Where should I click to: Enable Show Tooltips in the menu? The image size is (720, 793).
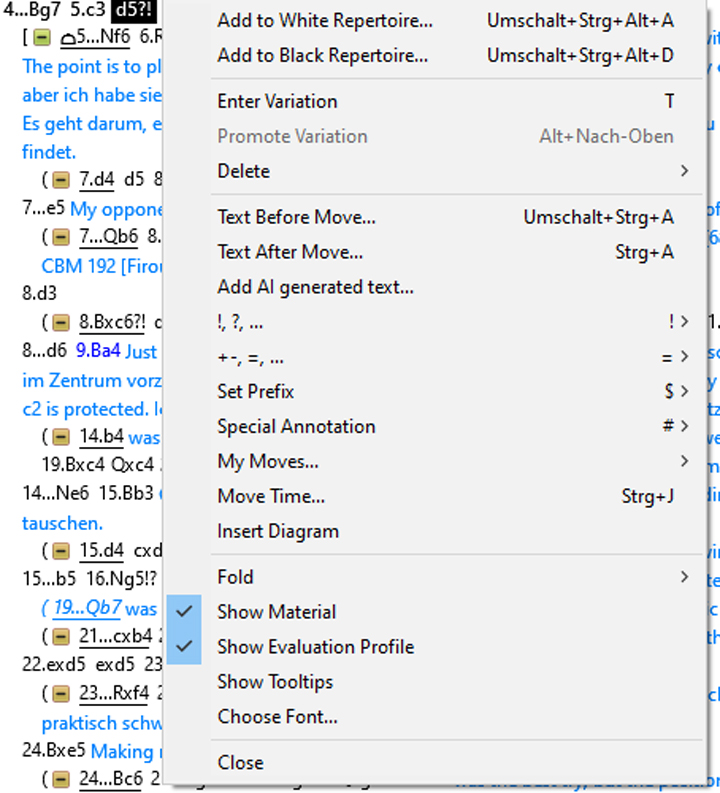pyautogui.click(x=275, y=682)
